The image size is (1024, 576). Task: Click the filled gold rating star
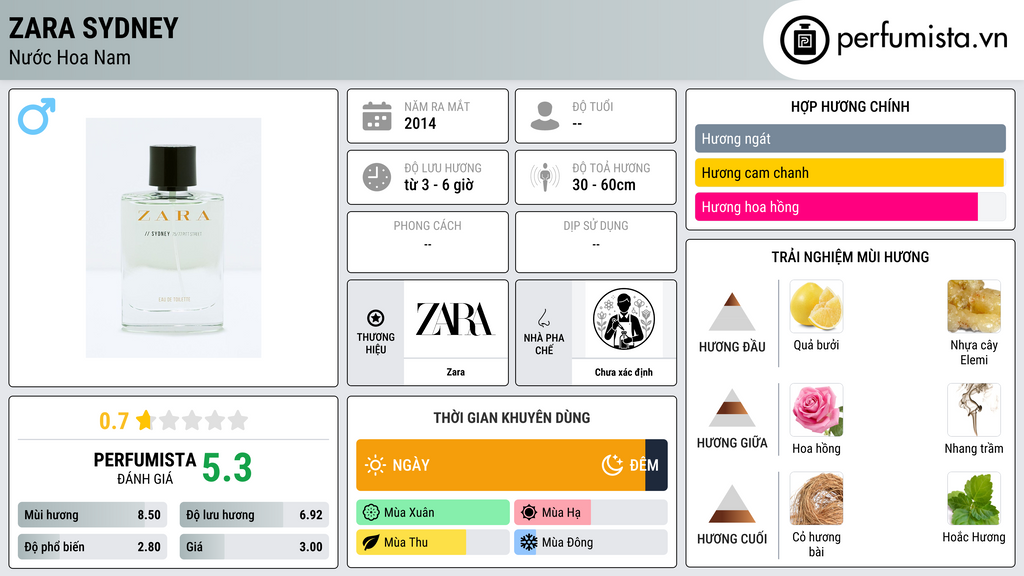pyautogui.click(x=144, y=420)
